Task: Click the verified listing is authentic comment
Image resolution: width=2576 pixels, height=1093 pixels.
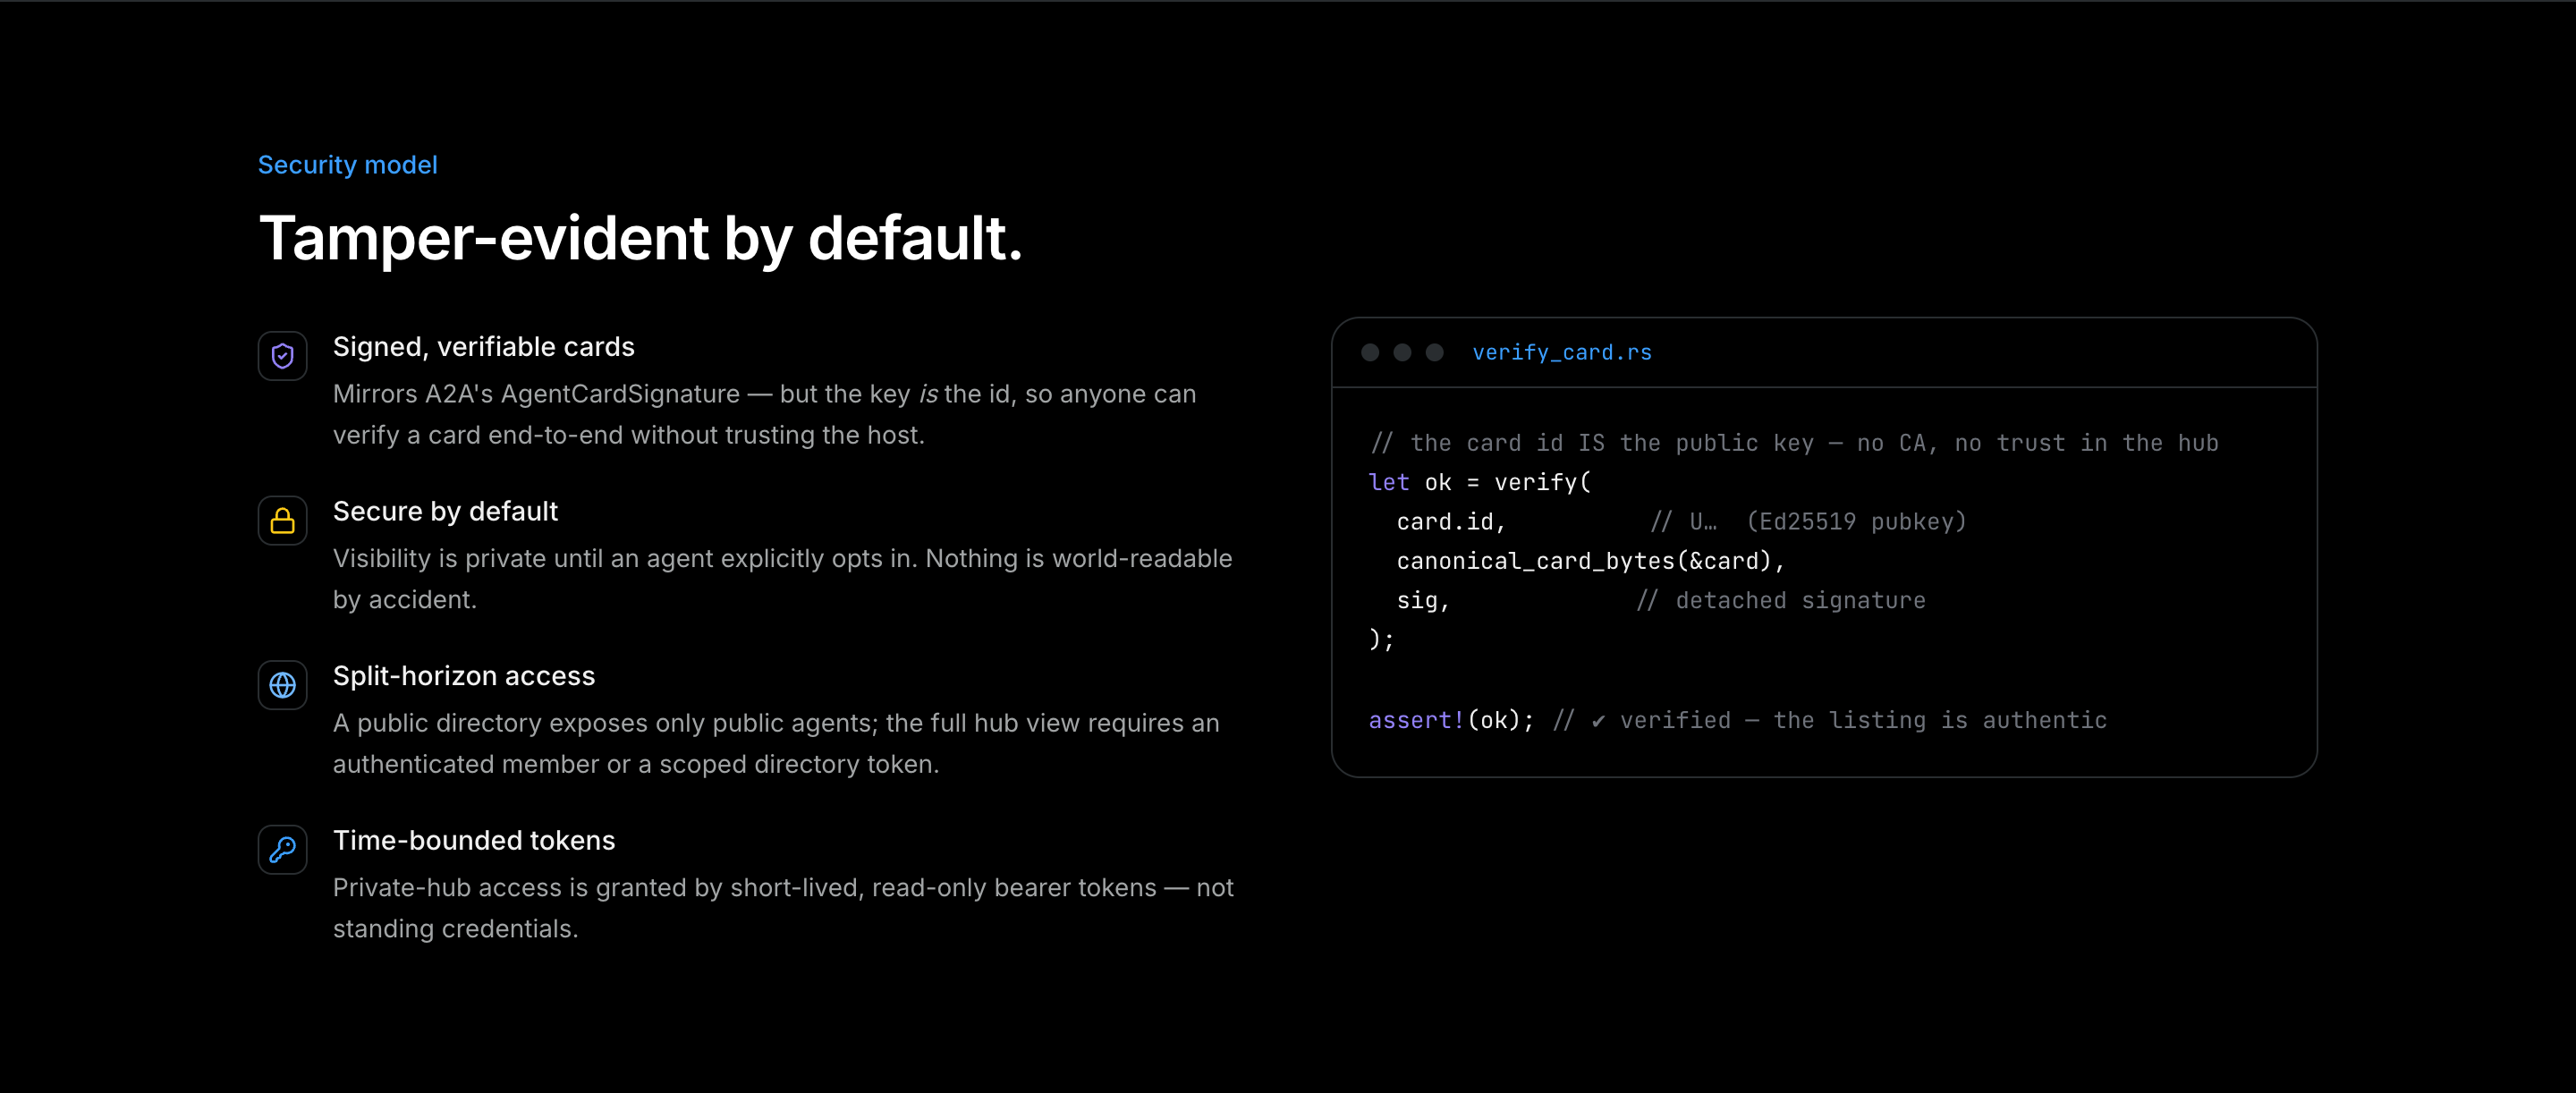Action: (1830, 720)
